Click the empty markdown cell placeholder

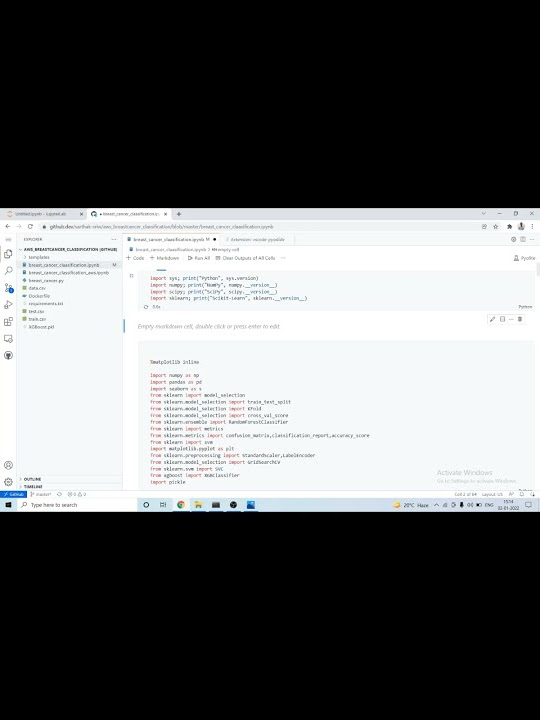(x=208, y=326)
